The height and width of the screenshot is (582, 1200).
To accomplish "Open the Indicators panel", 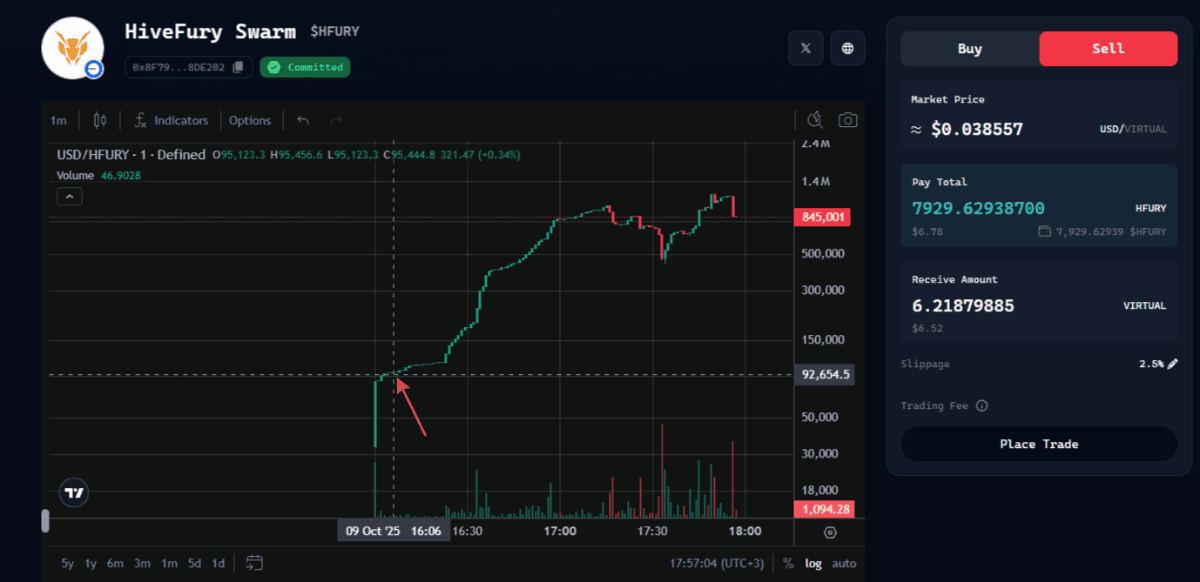I will click(171, 121).
